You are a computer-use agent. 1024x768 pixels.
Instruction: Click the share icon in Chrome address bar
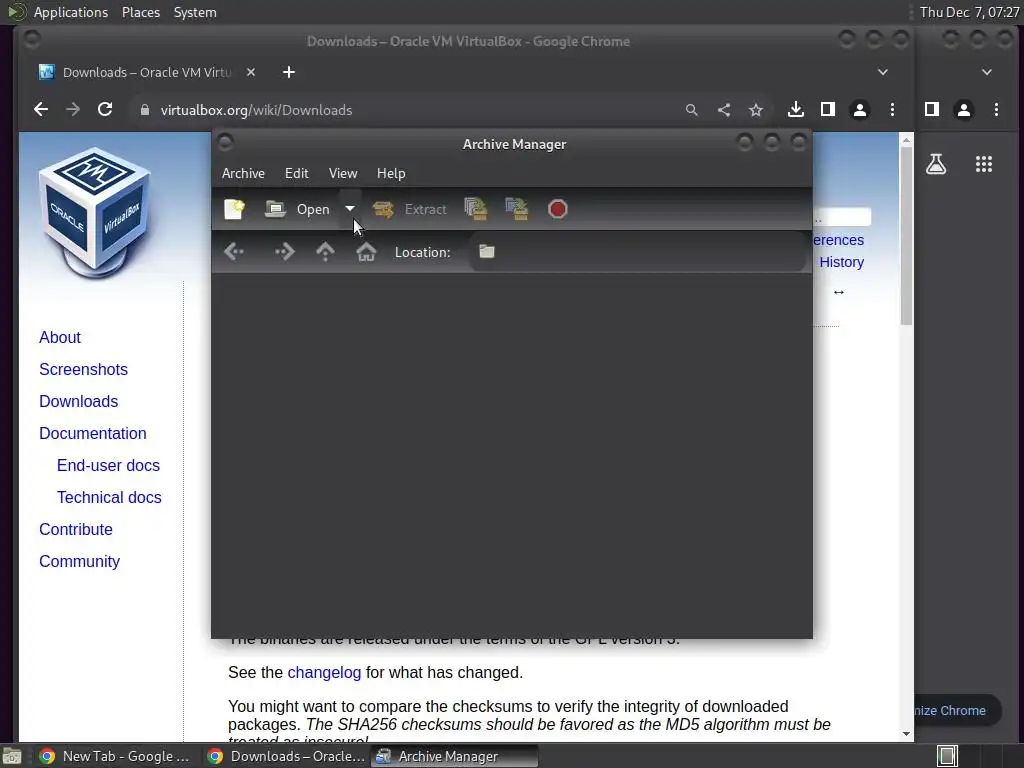[724, 110]
